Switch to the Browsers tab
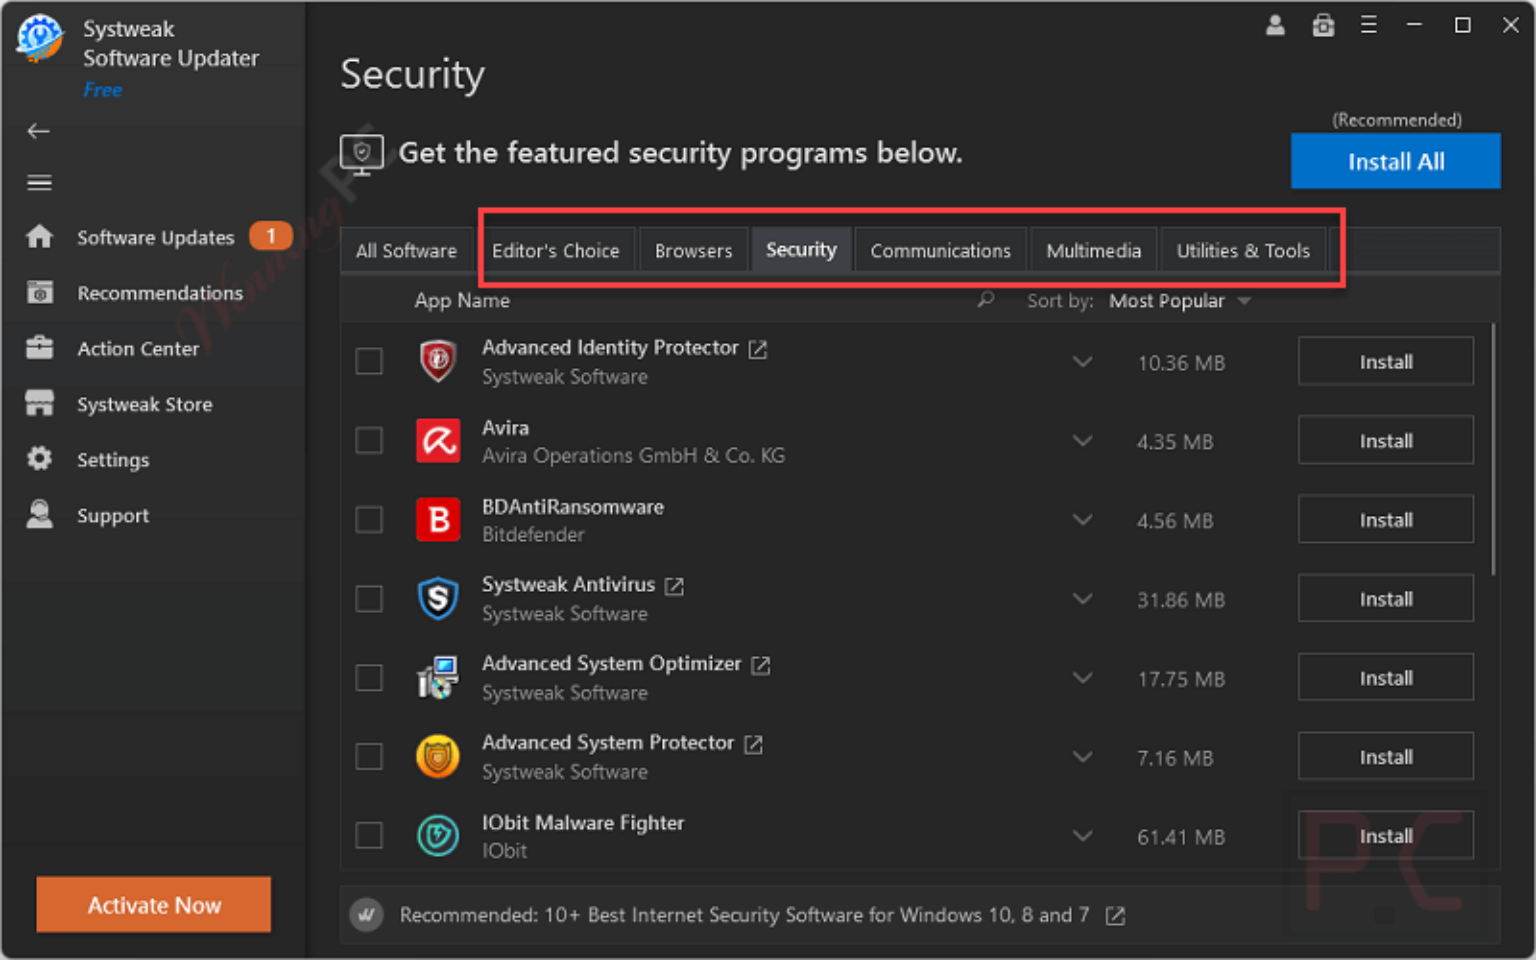1536x960 pixels. (694, 250)
